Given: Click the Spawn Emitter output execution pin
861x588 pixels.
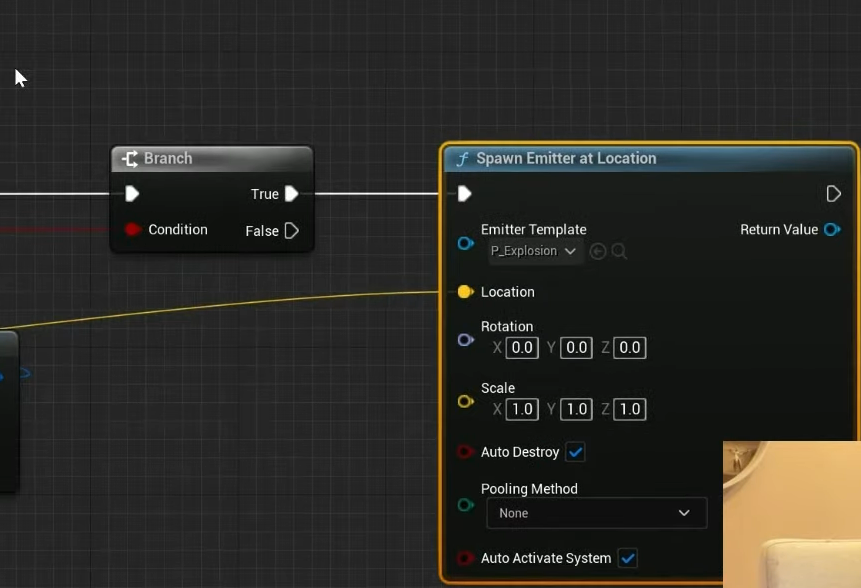Looking at the screenshot, I should 833,194.
